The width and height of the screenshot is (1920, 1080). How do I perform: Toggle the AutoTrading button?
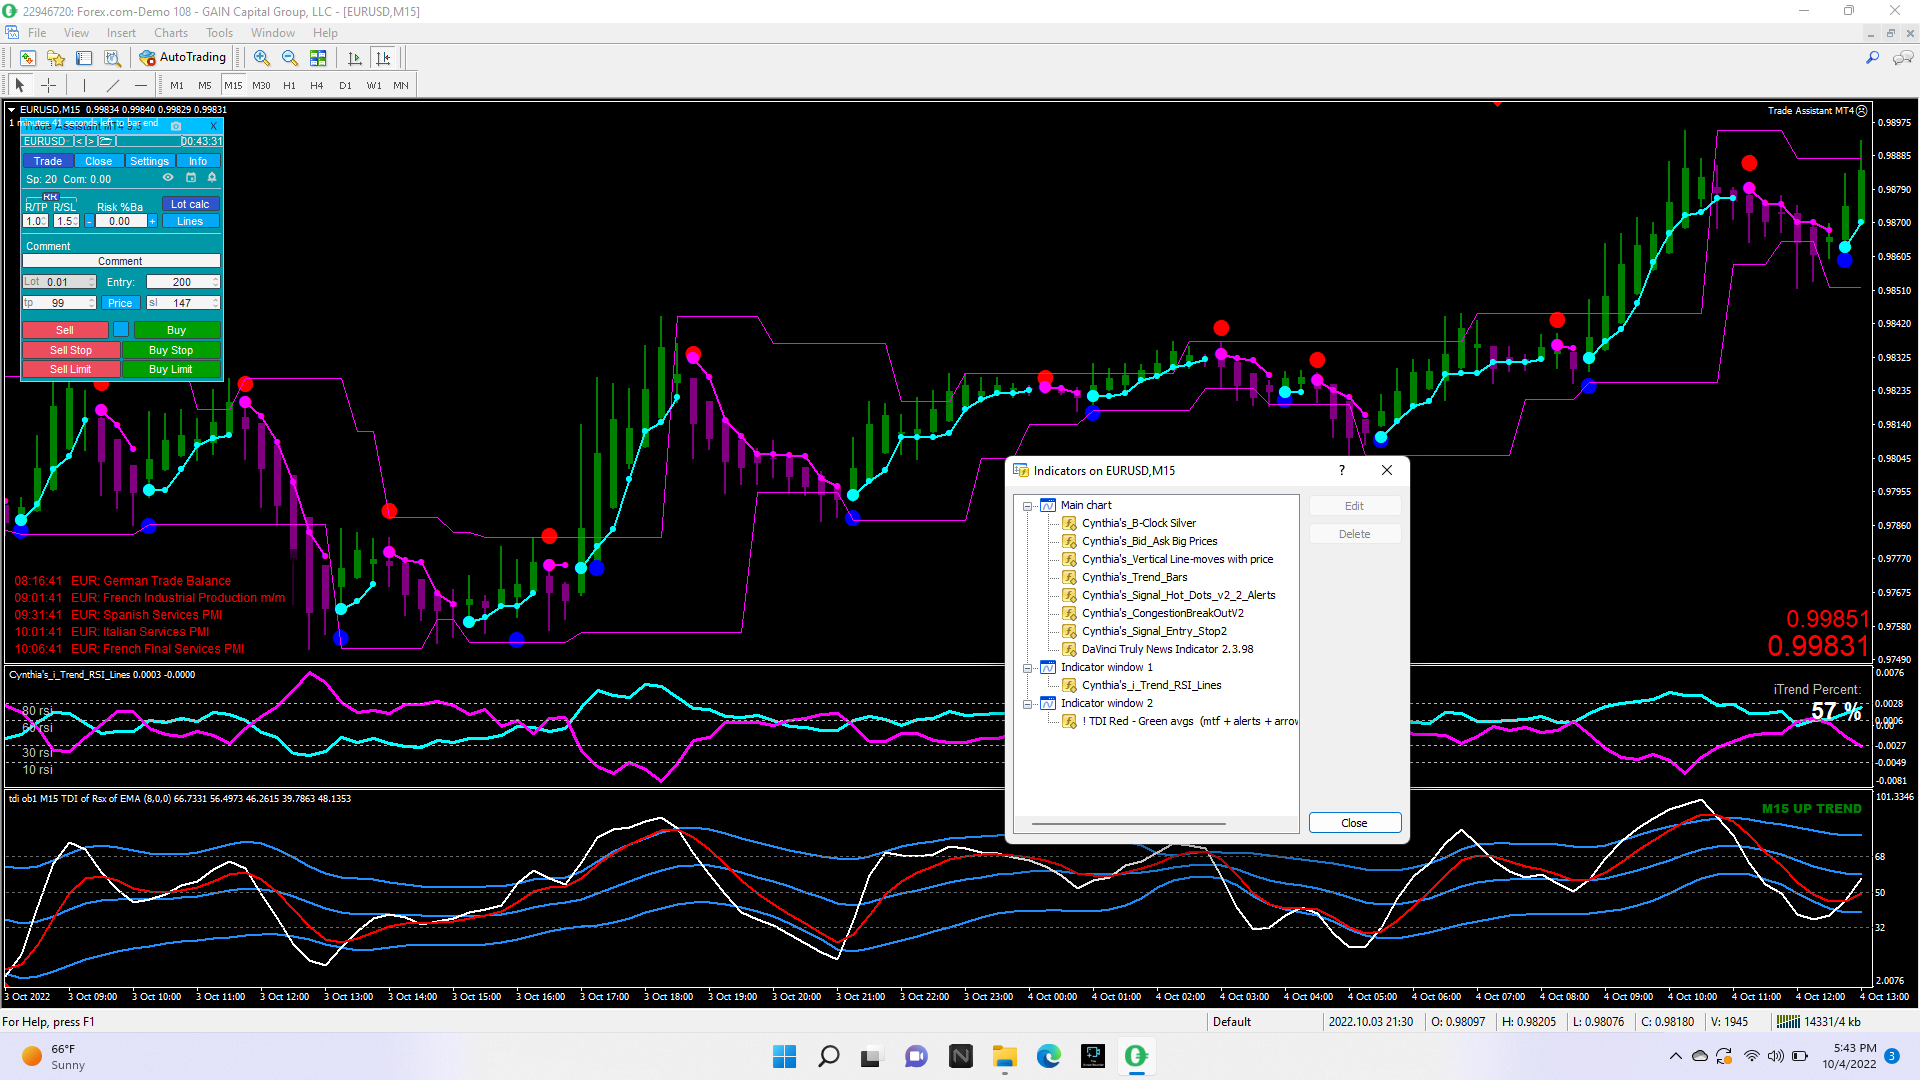click(183, 58)
